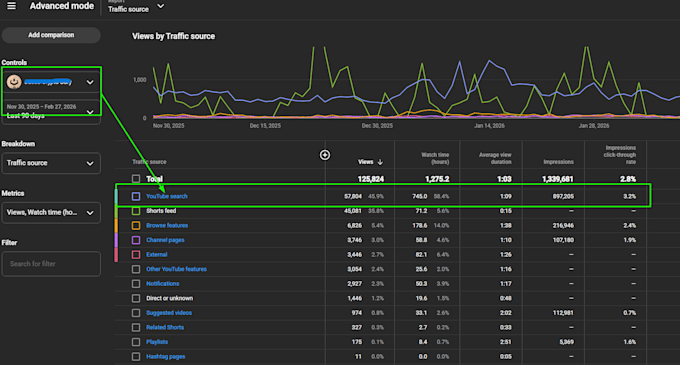Click the Traffic source column header
Viewport: 680px width, 365px height.
click(149, 162)
